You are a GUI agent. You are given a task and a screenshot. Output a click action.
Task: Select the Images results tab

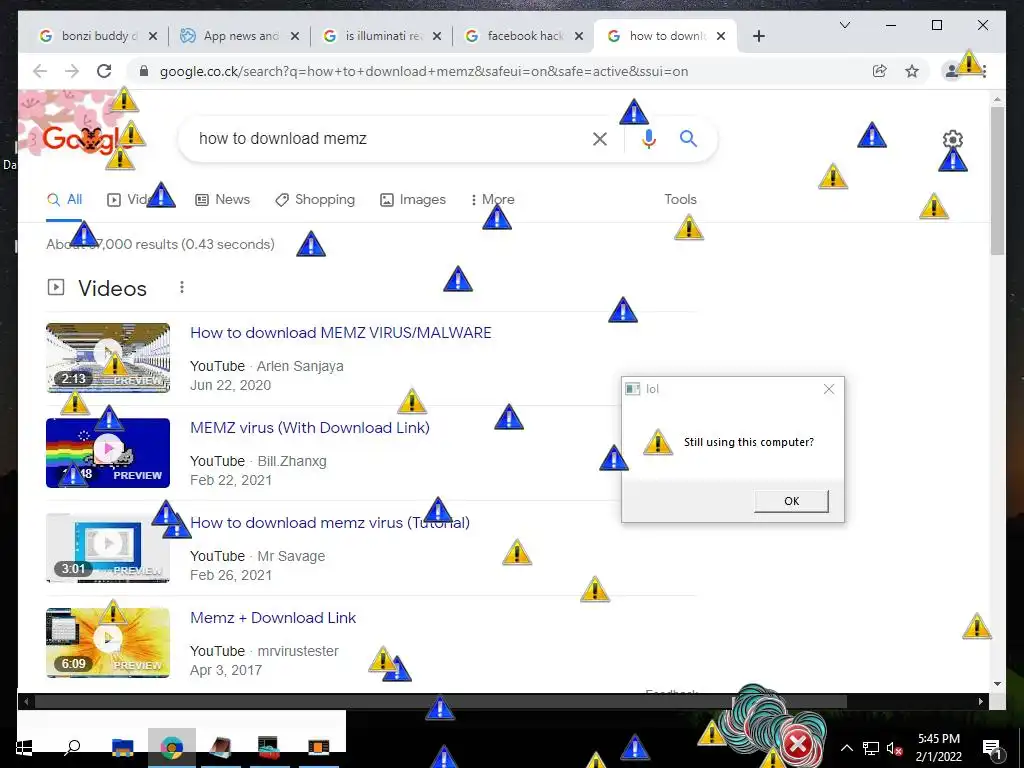point(413,199)
